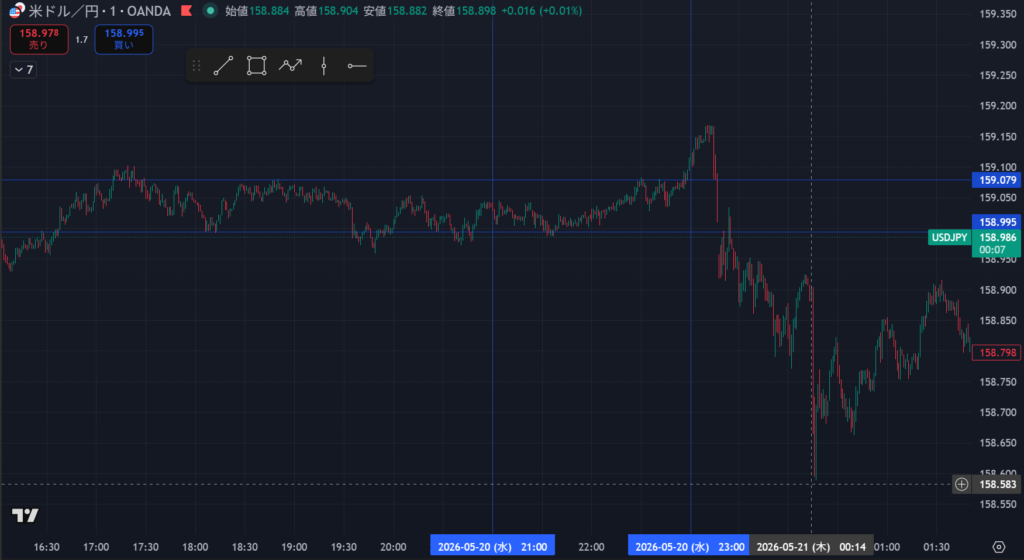The height and width of the screenshot is (560, 1024).
Task: Click the 158.900 price axis label
Action: coord(998,290)
